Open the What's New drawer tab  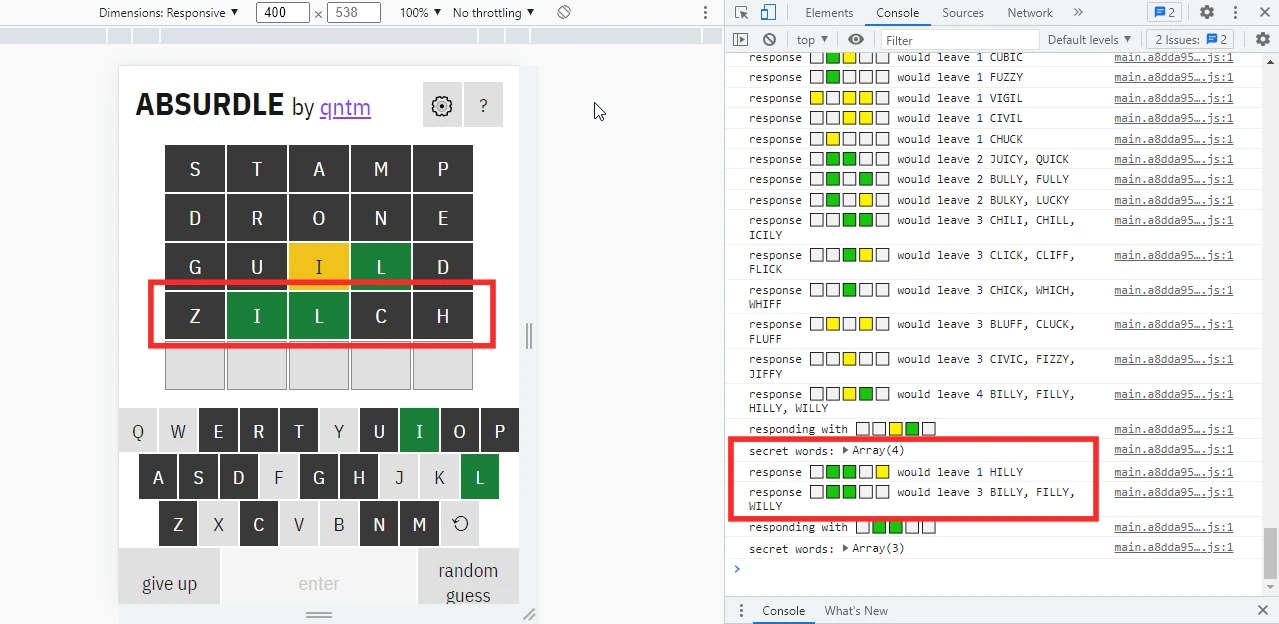[x=856, y=611]
